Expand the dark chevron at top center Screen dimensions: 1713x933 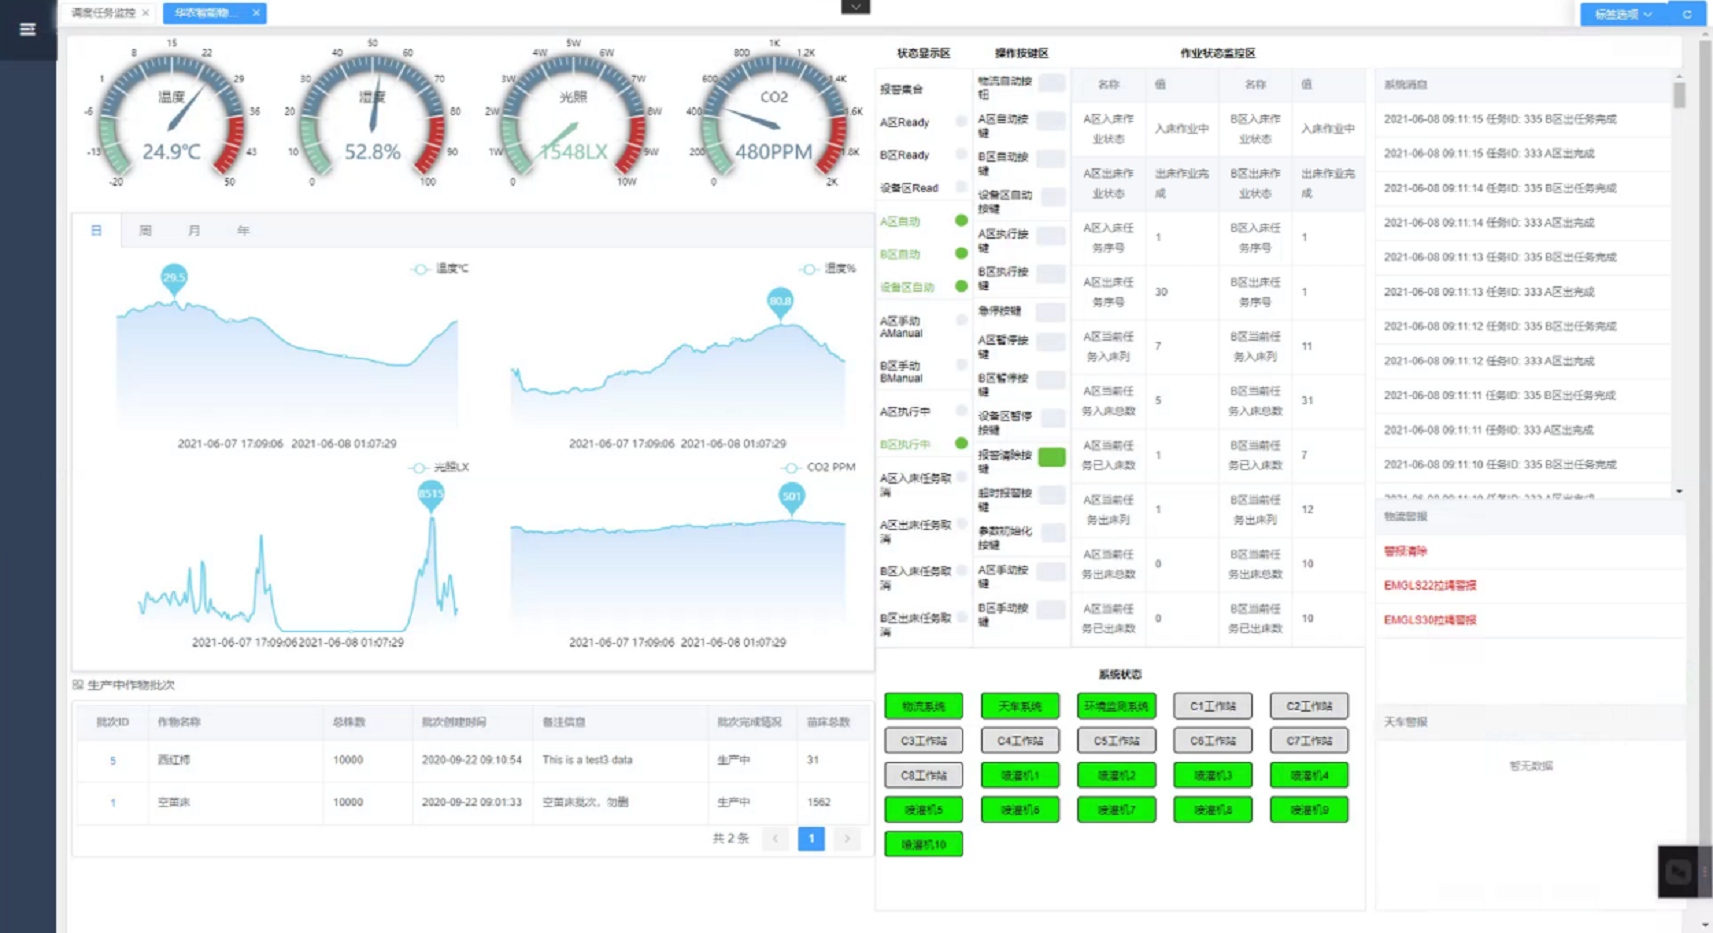pyautogui.click(x=855, y=7)
